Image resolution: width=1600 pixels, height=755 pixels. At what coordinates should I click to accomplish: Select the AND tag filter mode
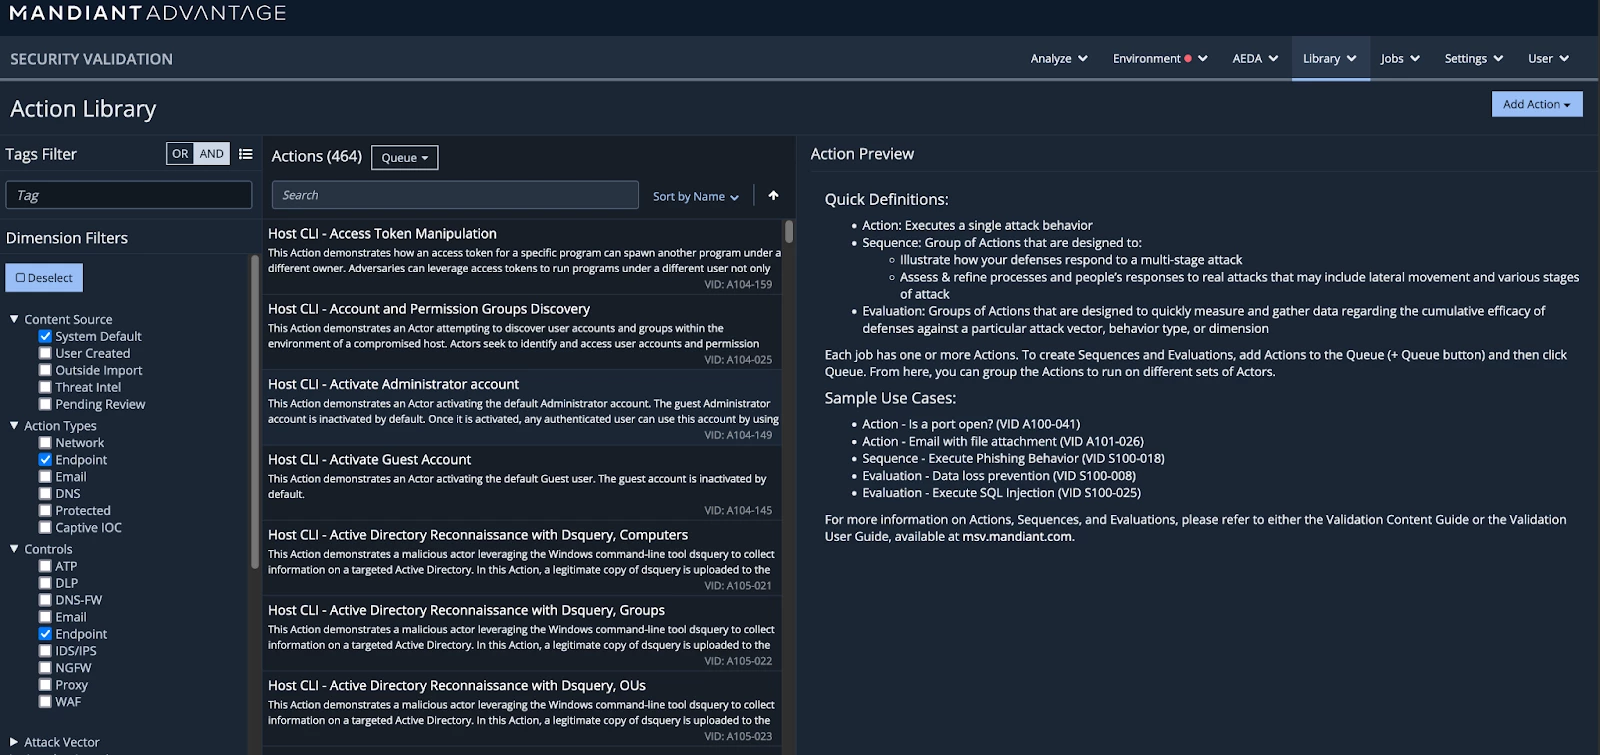pos(211,154)
